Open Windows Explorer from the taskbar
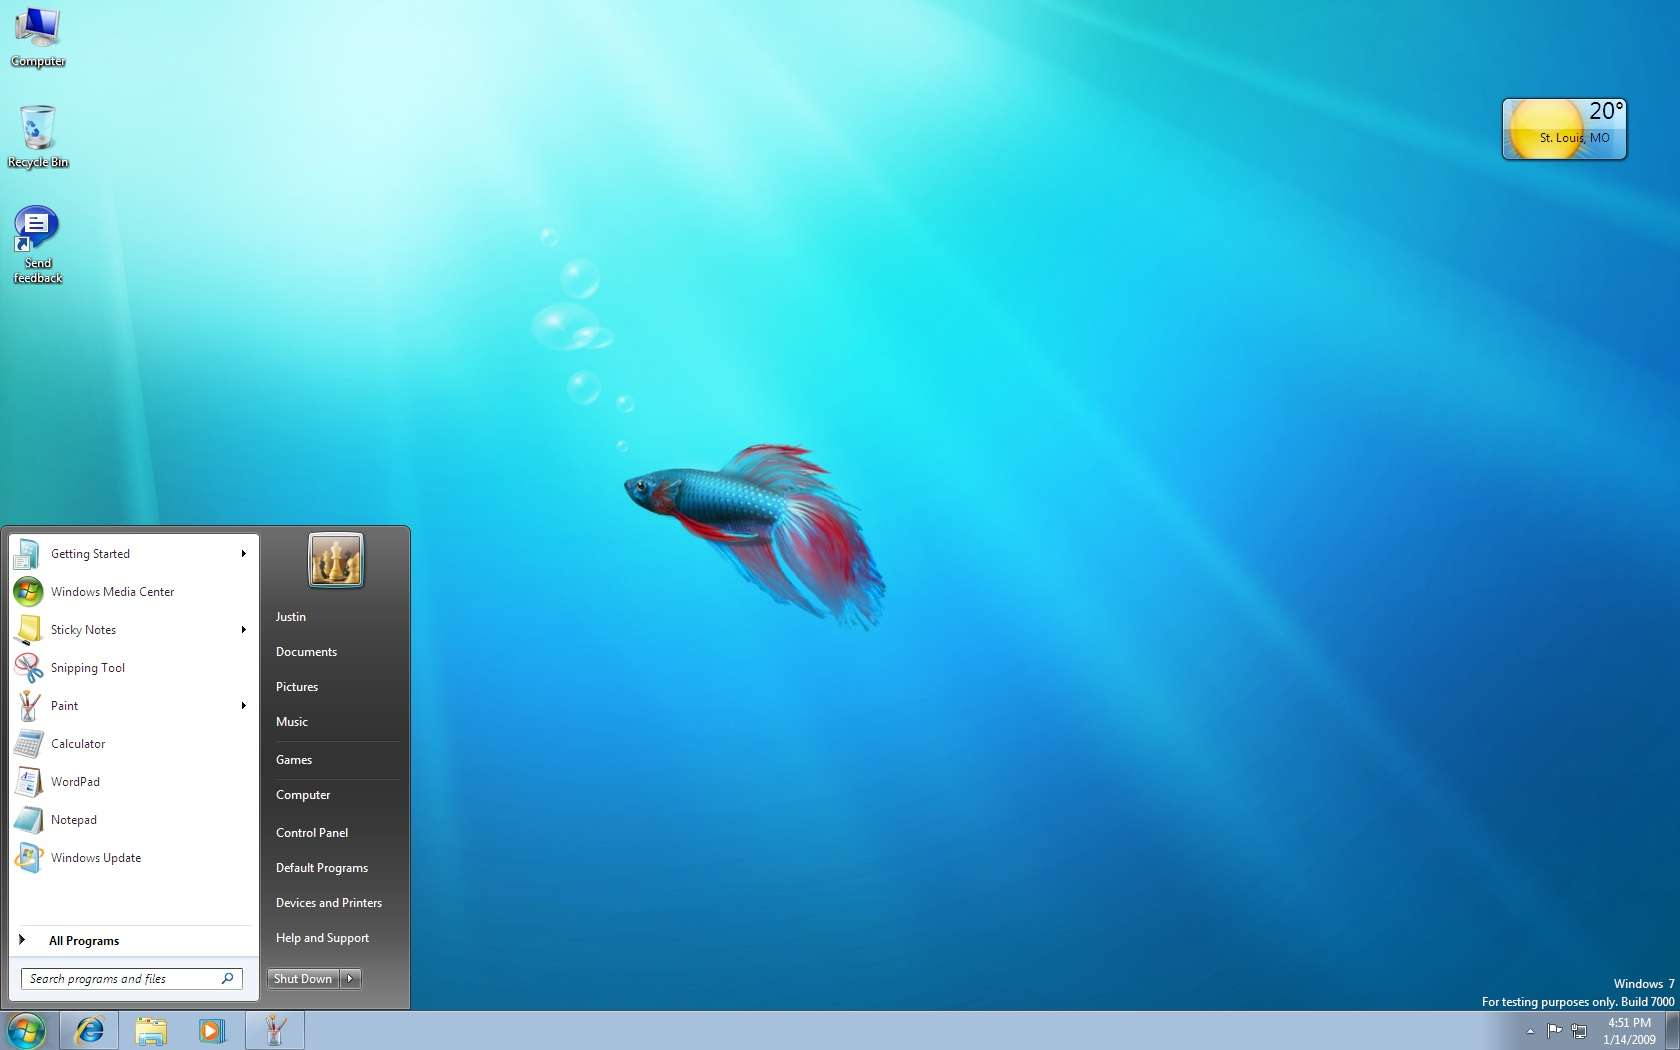Screen dimensions: 1680x1050 [x=151, y=1031]
